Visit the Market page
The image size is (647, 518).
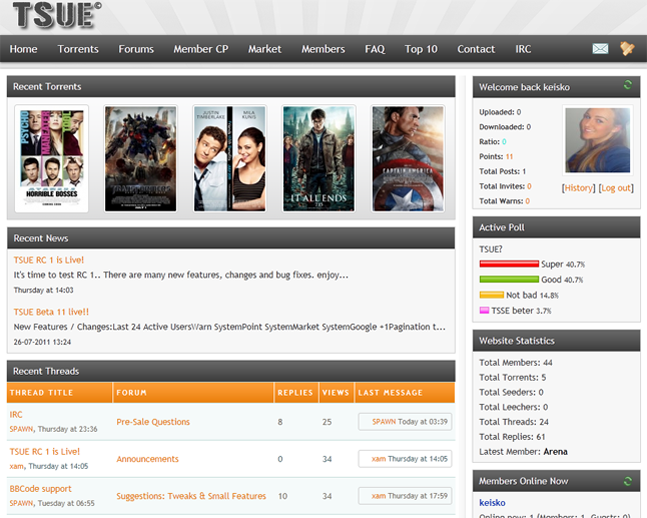[264, 49]
